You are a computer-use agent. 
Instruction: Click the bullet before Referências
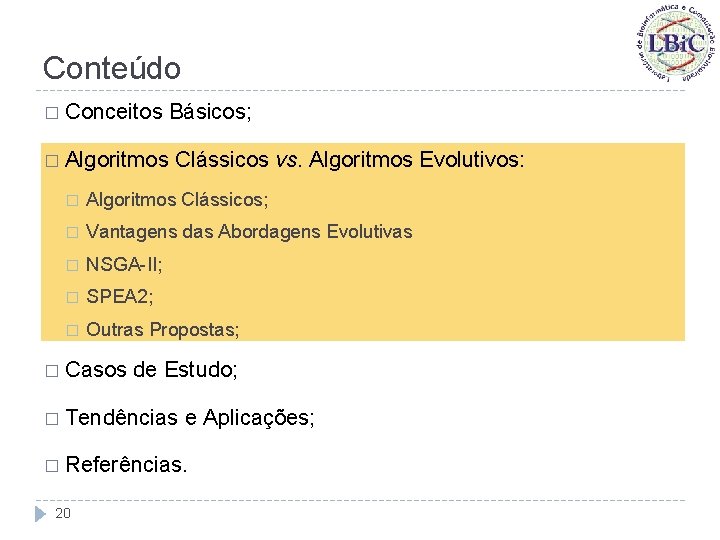tap(51, 465)
